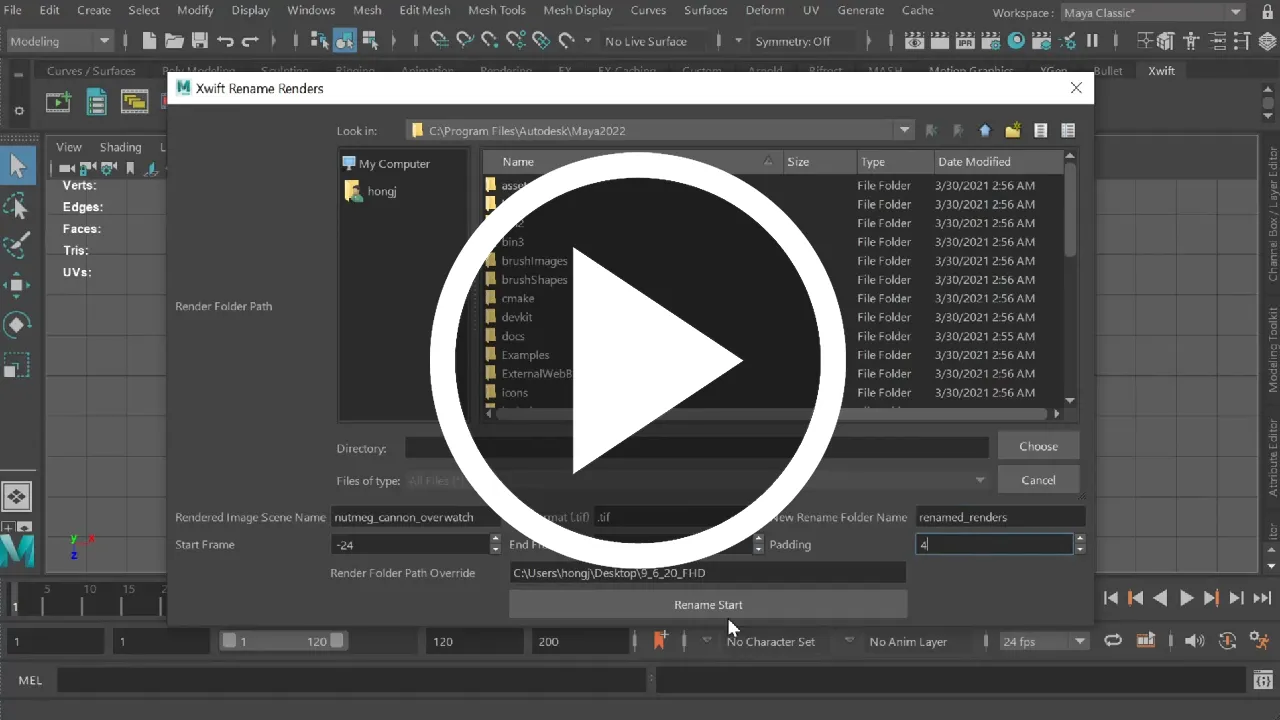1280x720 pixels.
Task: Redo the action via the toolbar arrow
Action: coord(250,41)
